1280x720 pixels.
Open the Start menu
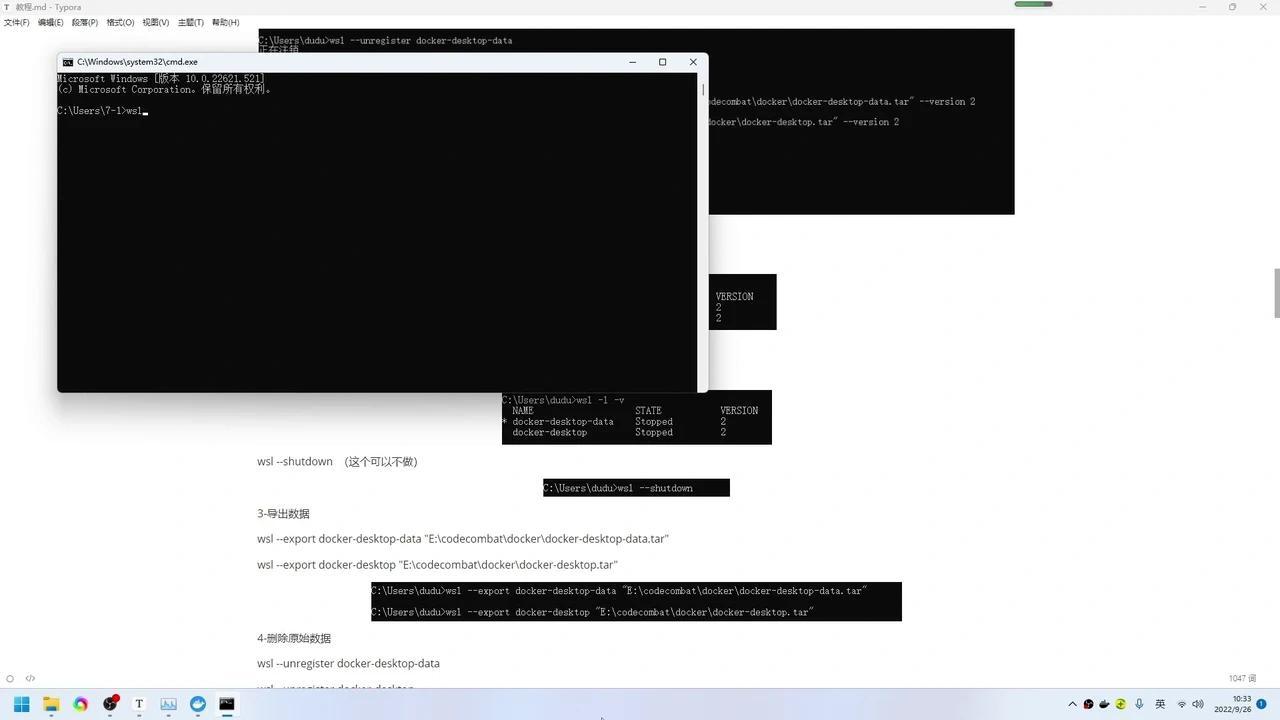tap(21, 704)
